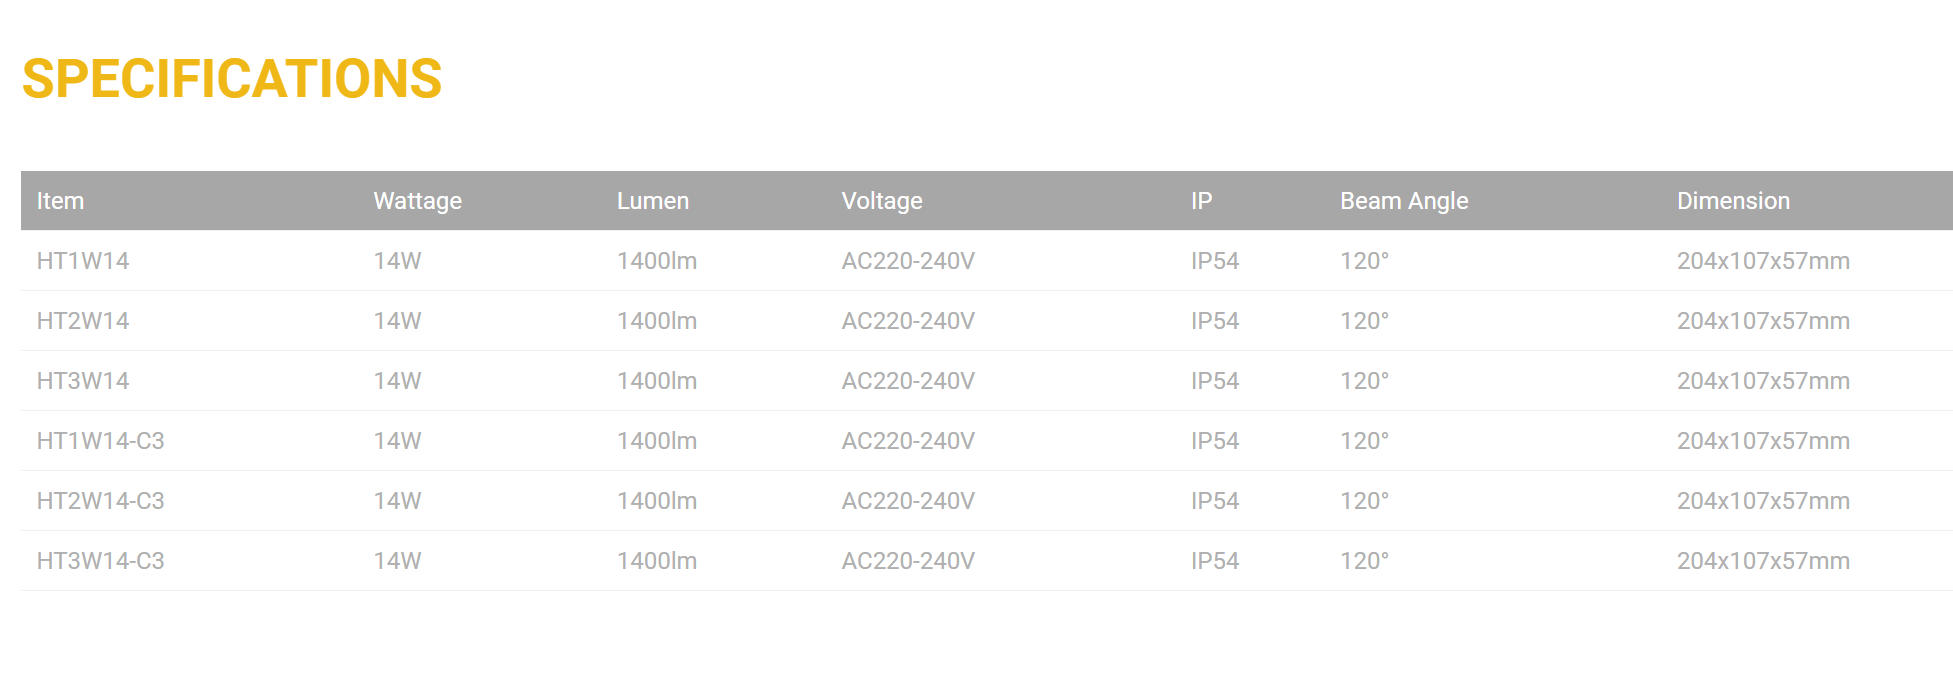Click the IP column header

(x=1201, y=201)
